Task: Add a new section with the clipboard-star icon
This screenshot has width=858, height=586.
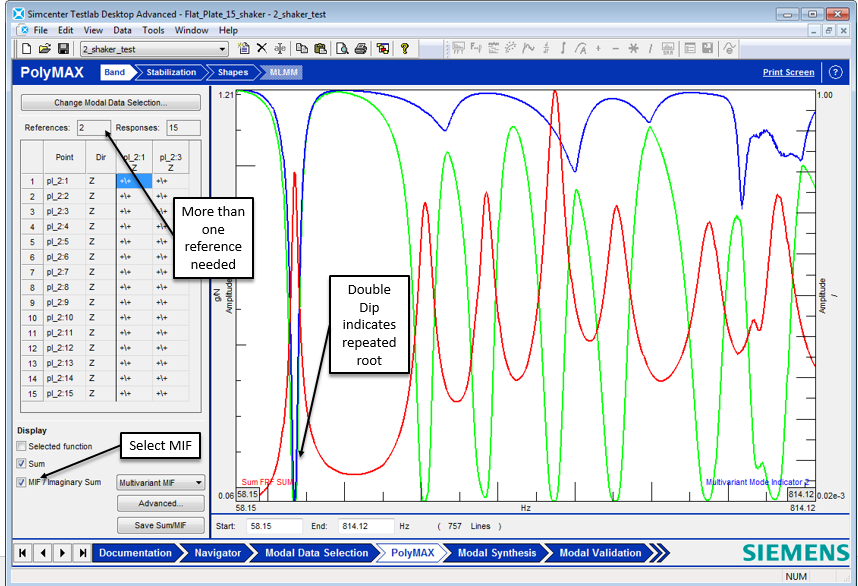Action: [244, 49]
